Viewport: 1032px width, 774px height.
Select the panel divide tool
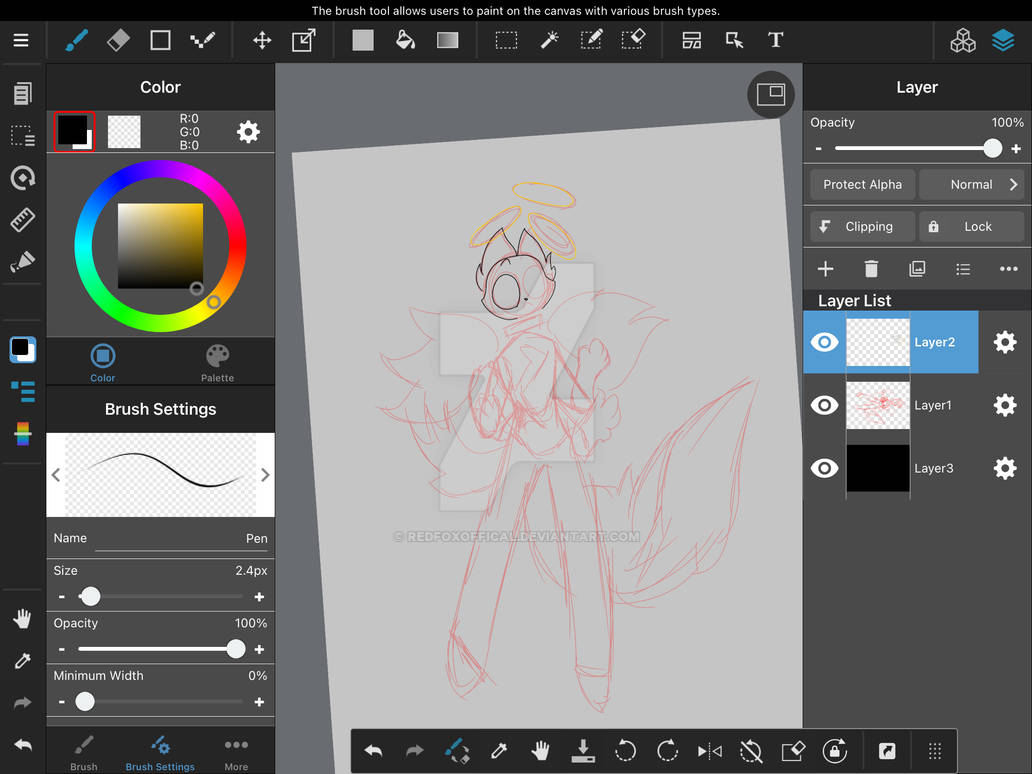[x=692, y=40]
